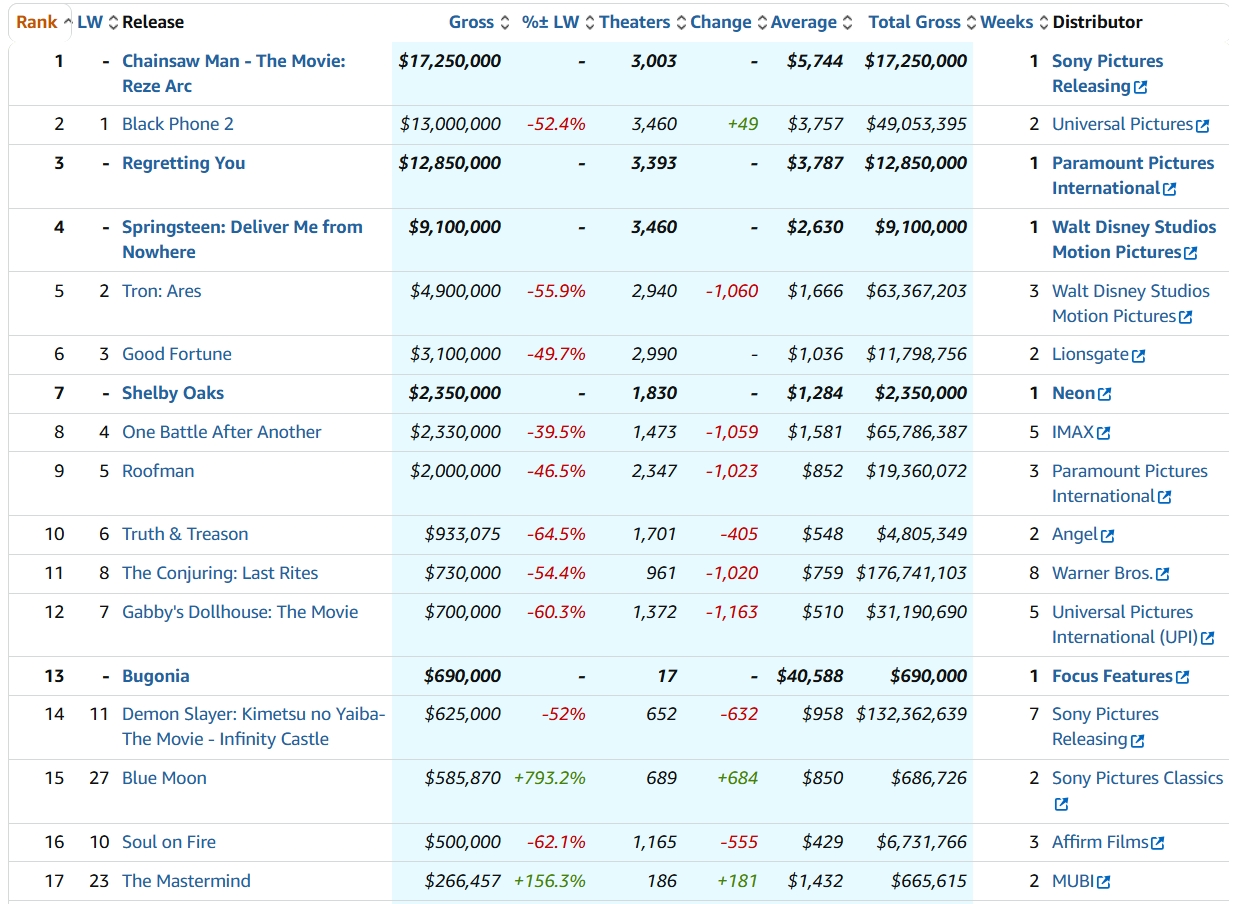Sort table by Rank column
1238x904 pixels.
point(37,22)
